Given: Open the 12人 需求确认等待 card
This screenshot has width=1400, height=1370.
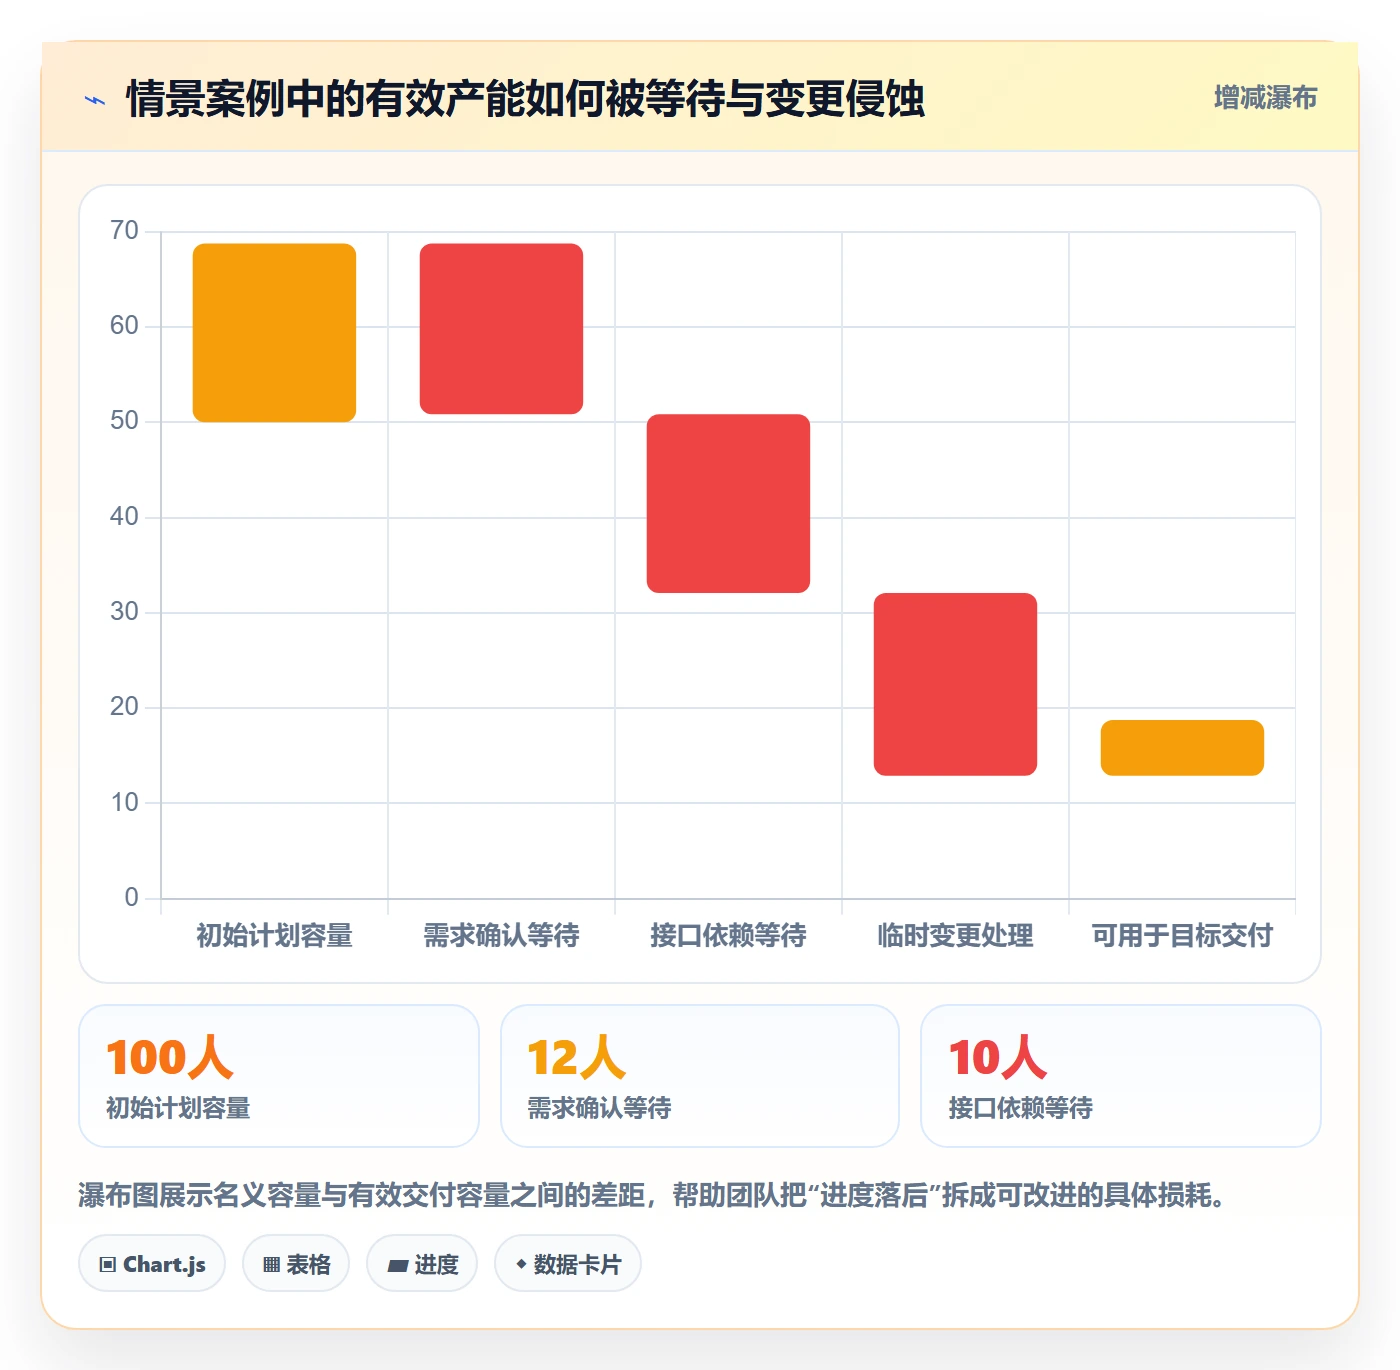Looking at the screenshot, I should 700,1076.
